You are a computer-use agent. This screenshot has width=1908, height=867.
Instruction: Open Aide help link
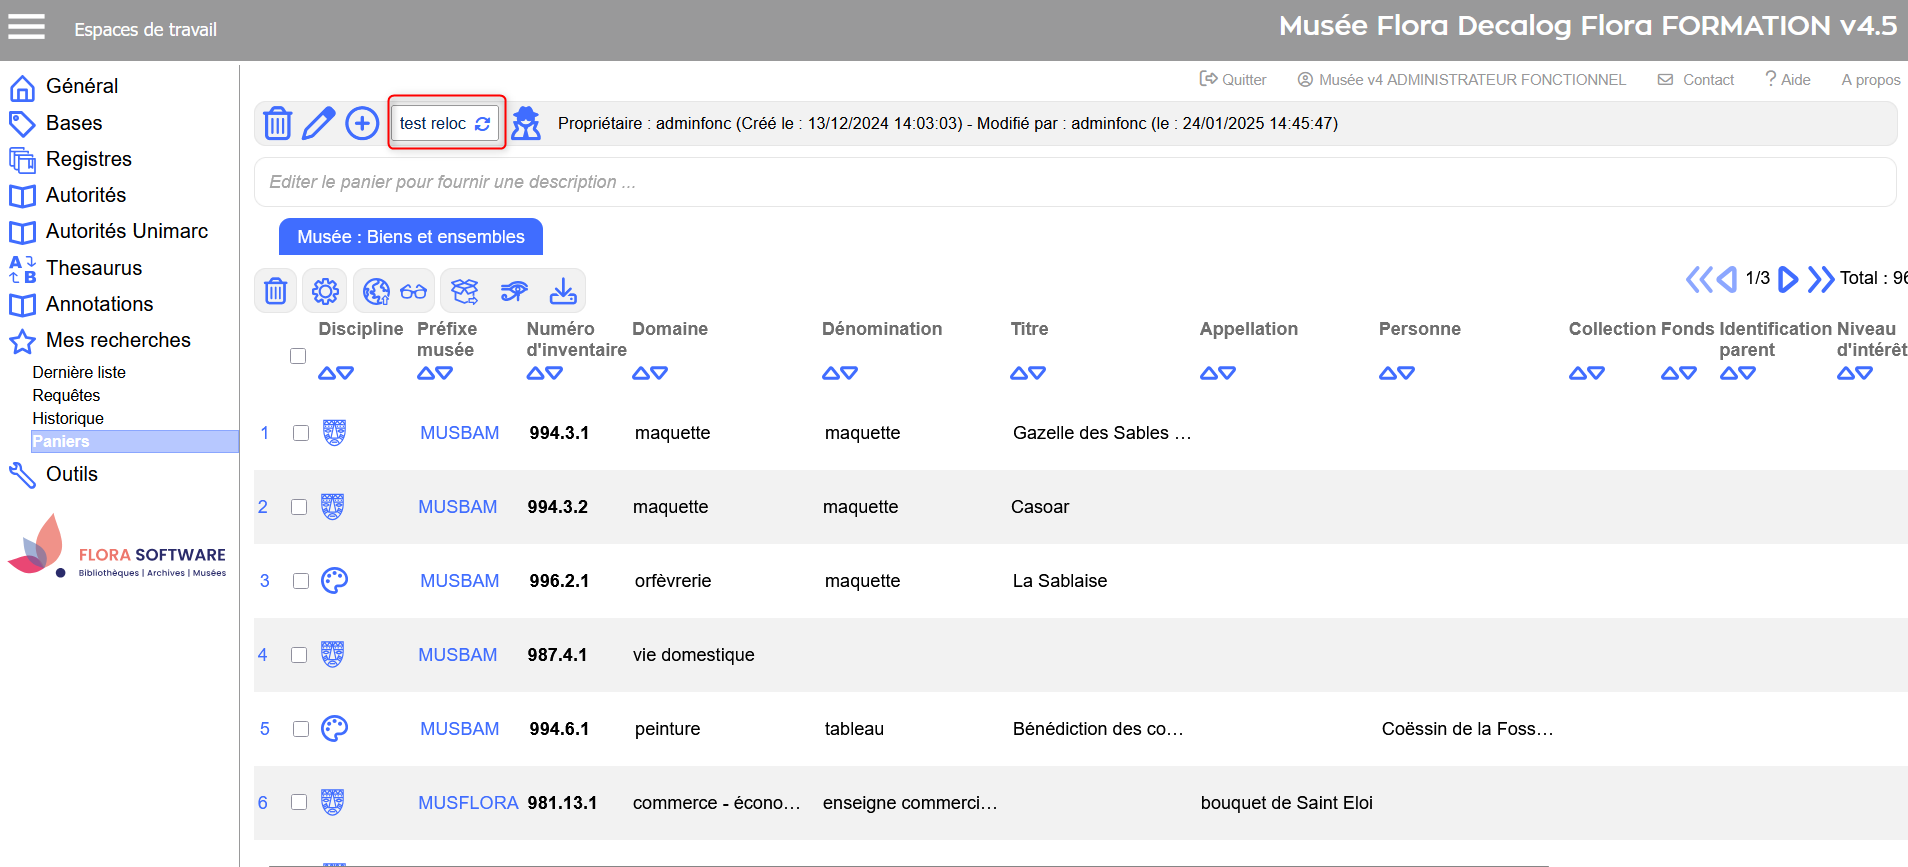(1788, 79)
